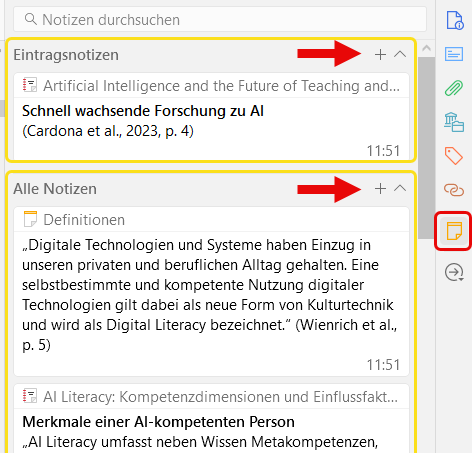Open the Abstract pane icon
472x453 pixels.
coord(454,54)
